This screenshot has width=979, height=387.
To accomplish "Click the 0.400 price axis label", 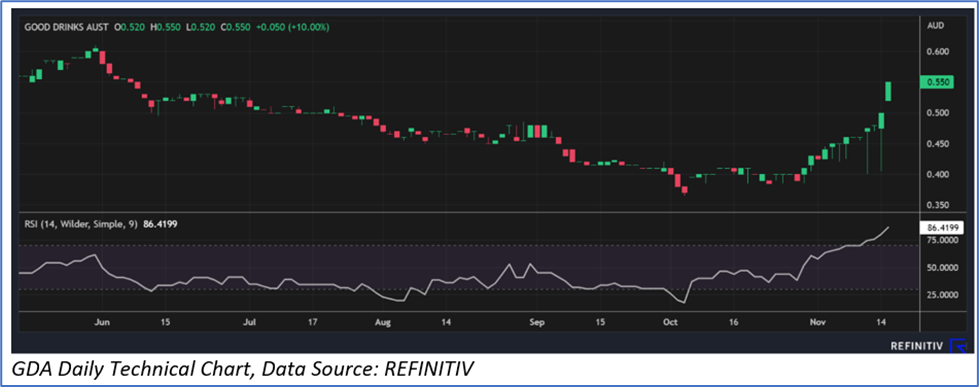I will pyautogui.click(x=937, y=174).
